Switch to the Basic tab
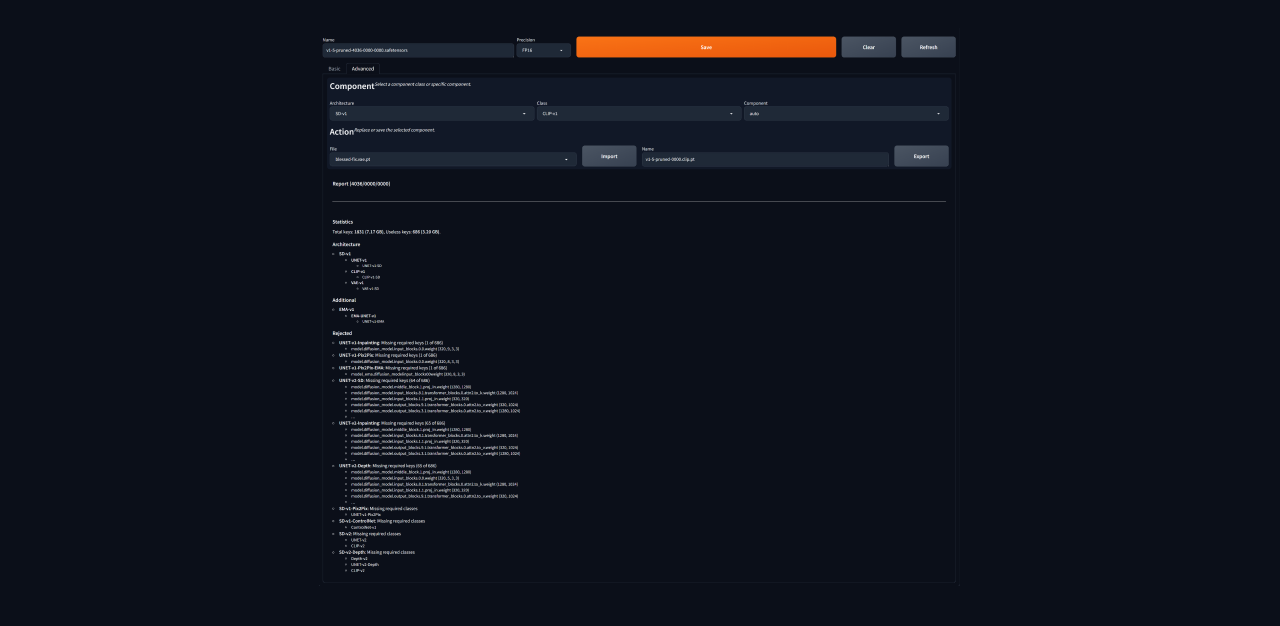Image resolution: width=1280 pixels, height=626 pixels. (334, 69)
